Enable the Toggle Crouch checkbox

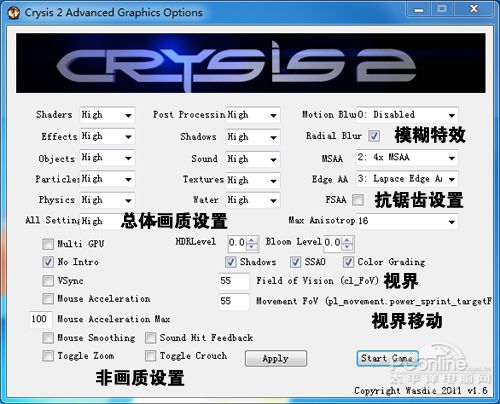(x=150, y=356)
